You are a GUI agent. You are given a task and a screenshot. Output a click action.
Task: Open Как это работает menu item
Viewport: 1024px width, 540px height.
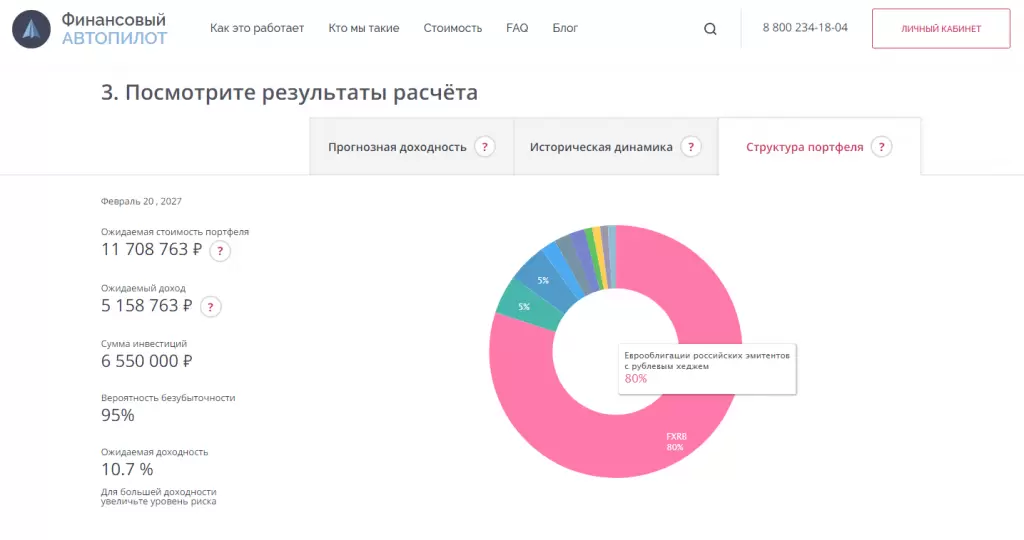click(x=257, y=28)
